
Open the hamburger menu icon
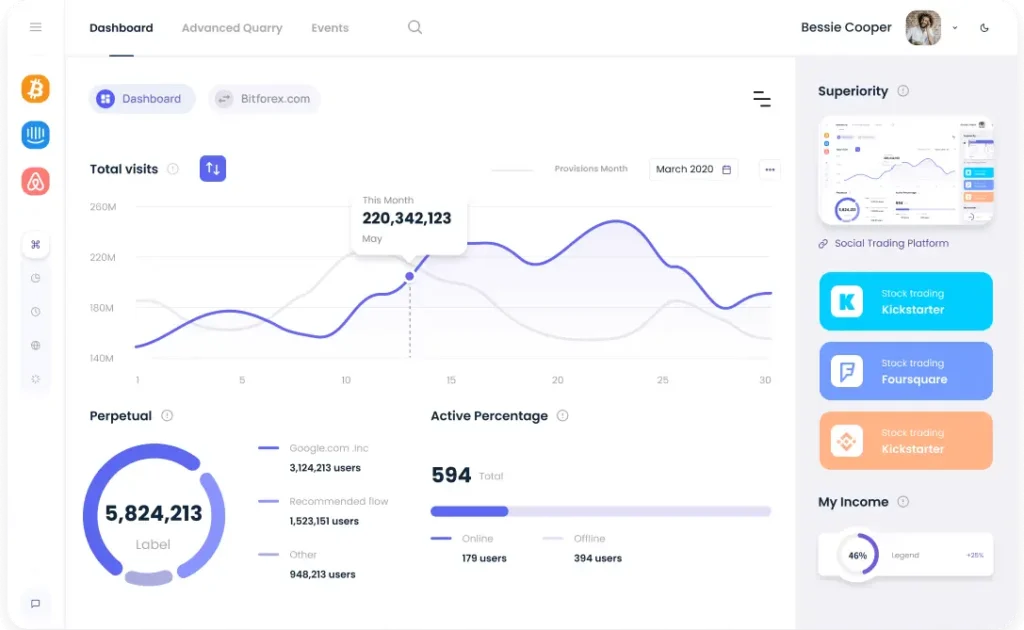[x=36, y=27]
